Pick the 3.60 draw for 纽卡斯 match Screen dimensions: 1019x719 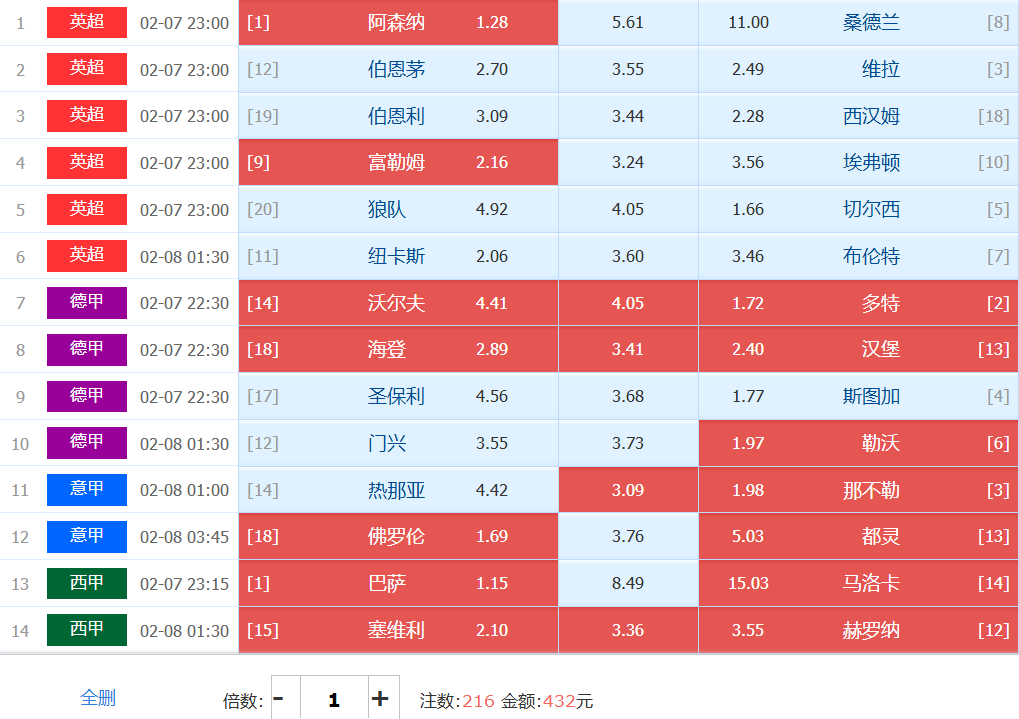[628, 256]
